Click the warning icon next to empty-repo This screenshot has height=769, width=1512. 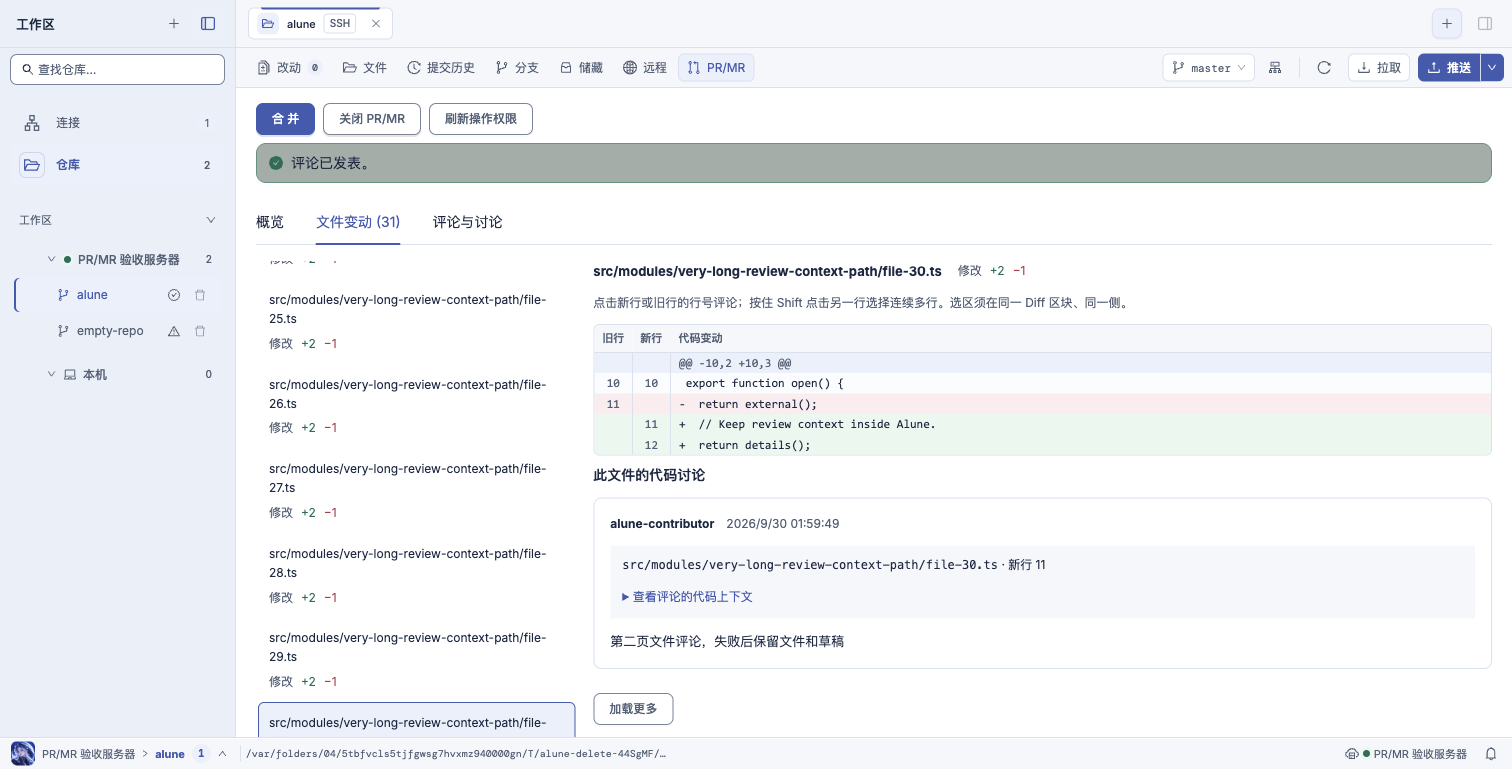coord(174,331)
